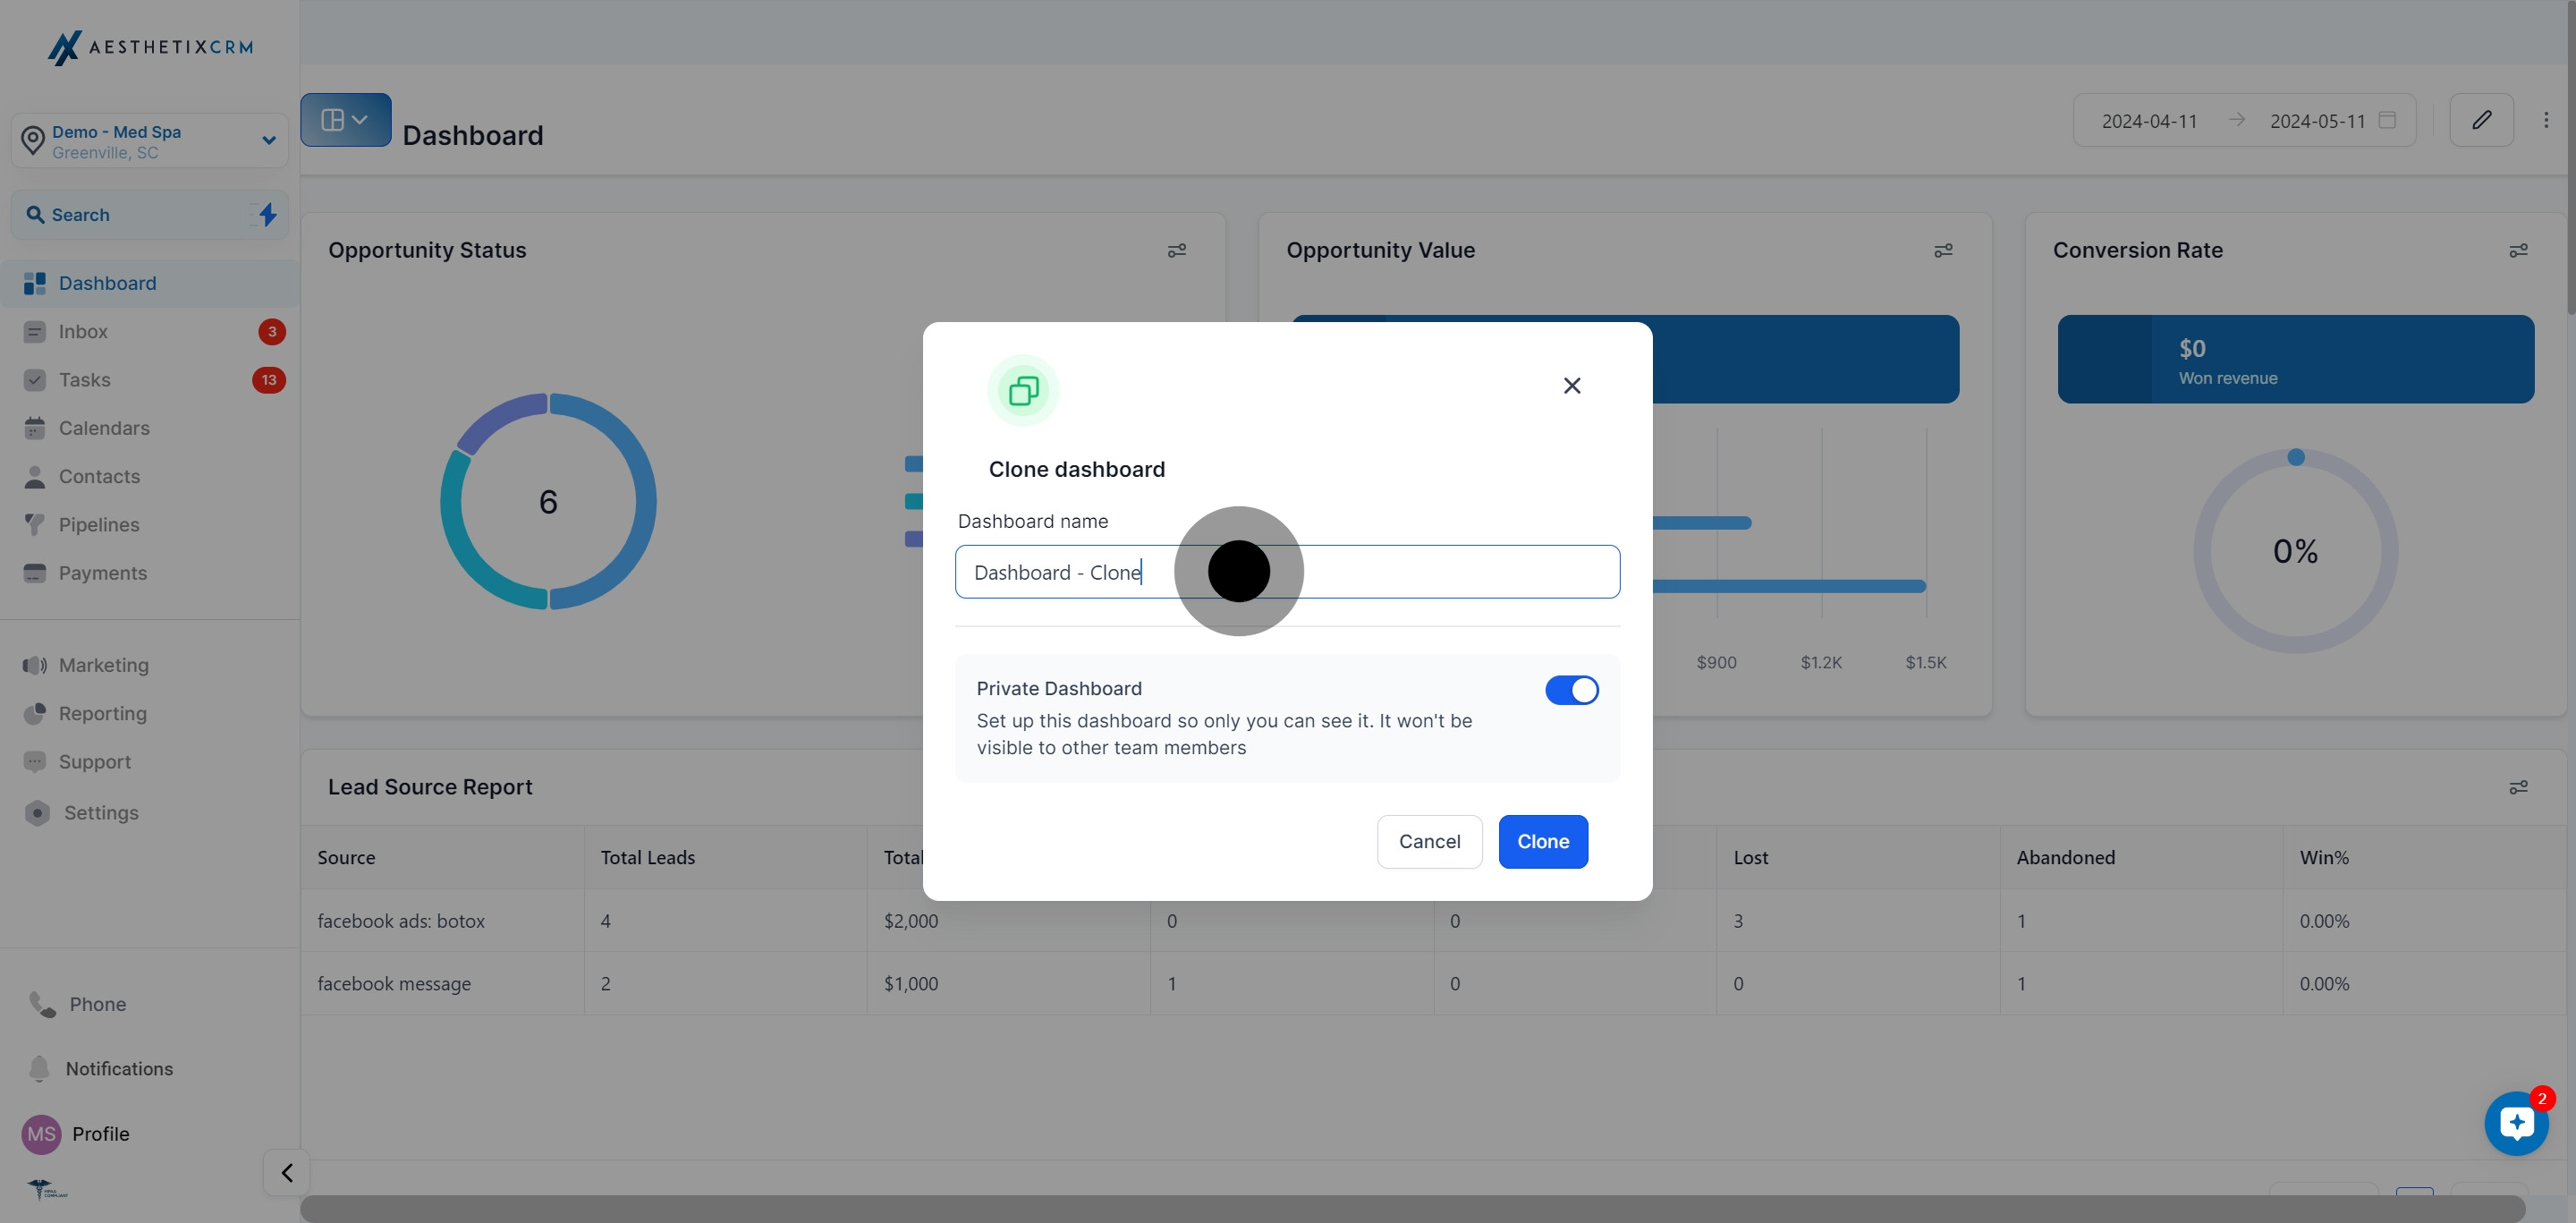Click the calendar icon in date range
Image resolution: width=2576 pixels, height=1223 pixels.
2387,120
